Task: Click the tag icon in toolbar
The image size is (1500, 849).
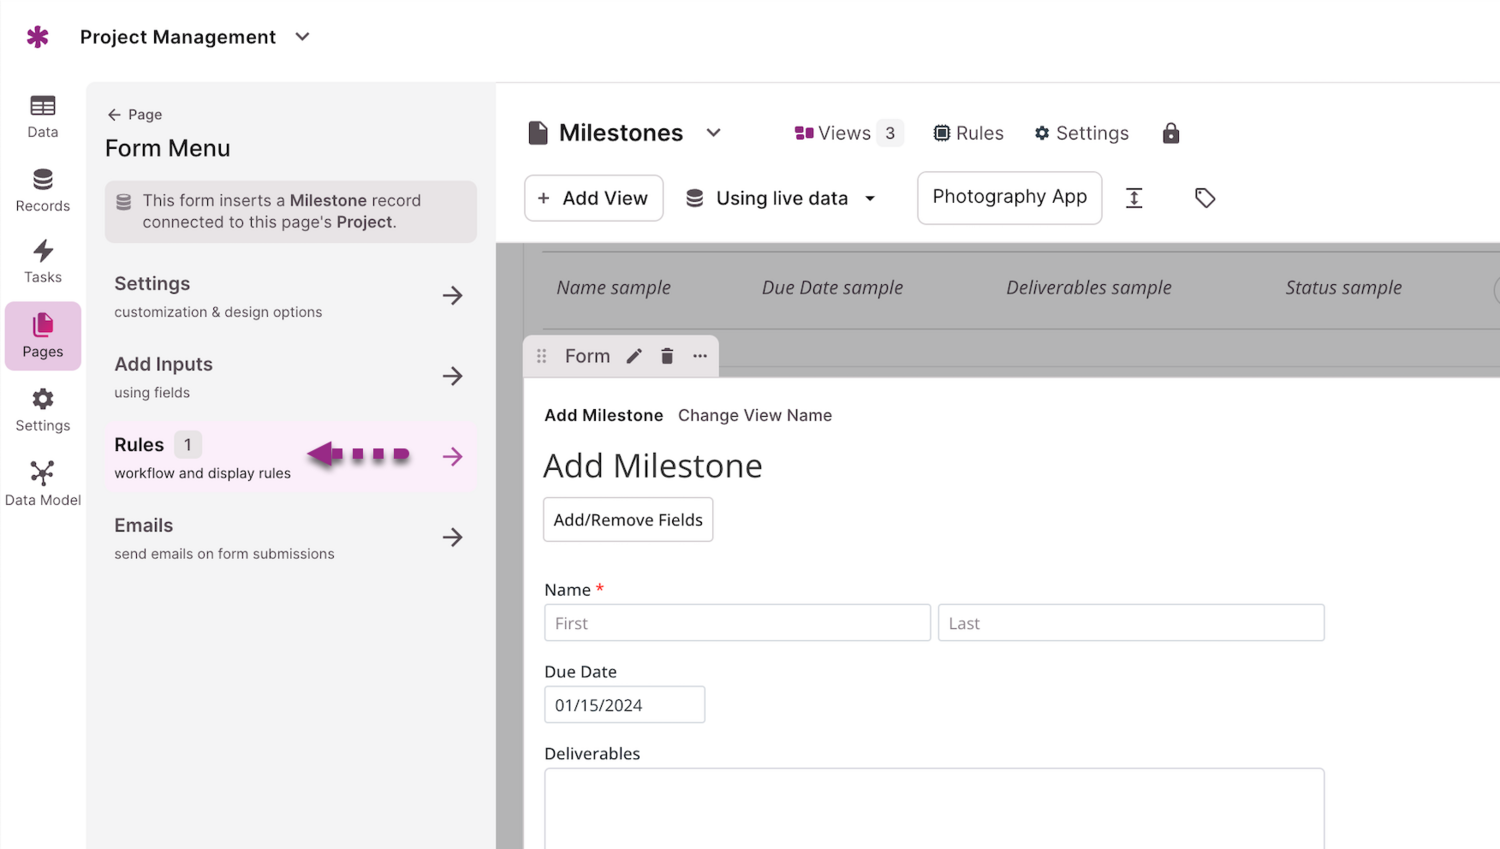Action: coord(1204,198)
